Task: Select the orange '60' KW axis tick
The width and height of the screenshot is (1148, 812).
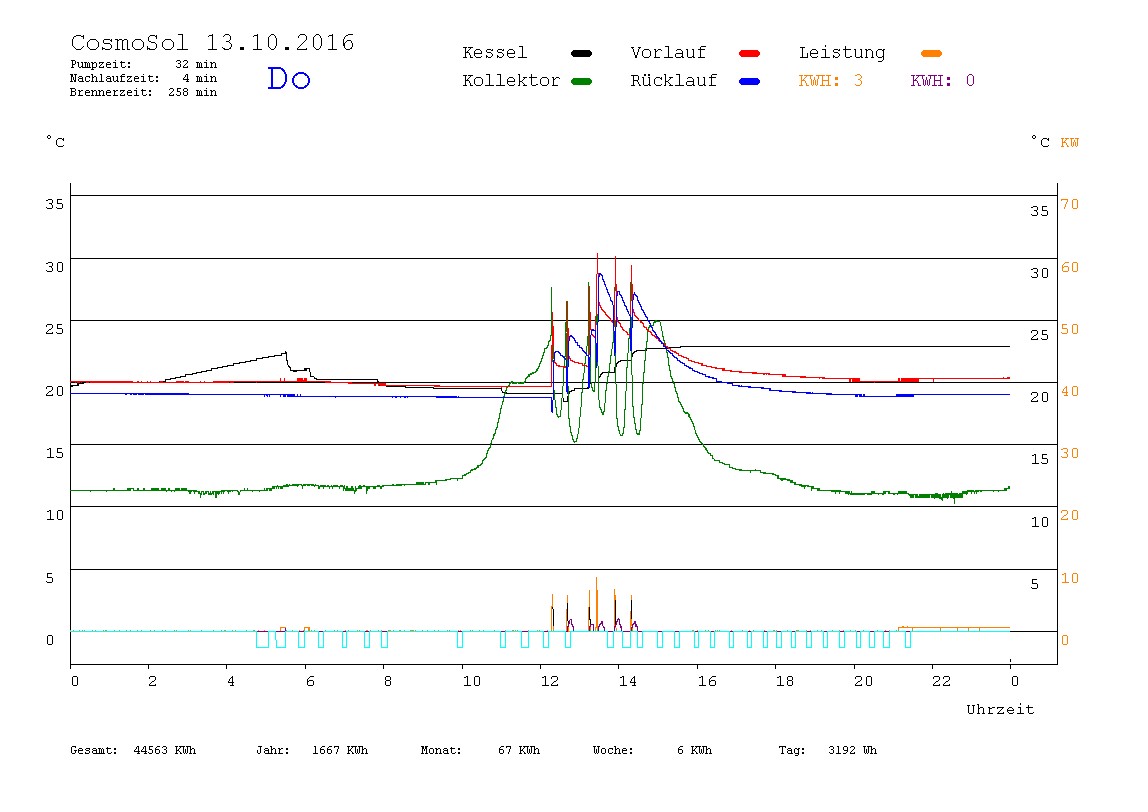Action: [x=1070, y=267]
